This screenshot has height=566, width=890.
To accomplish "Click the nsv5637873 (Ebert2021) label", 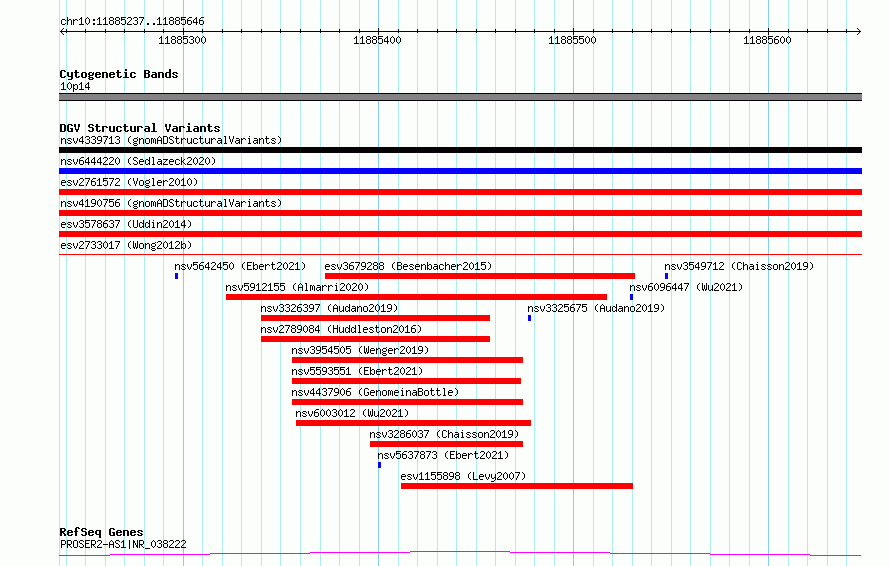I will click(443, 455).
